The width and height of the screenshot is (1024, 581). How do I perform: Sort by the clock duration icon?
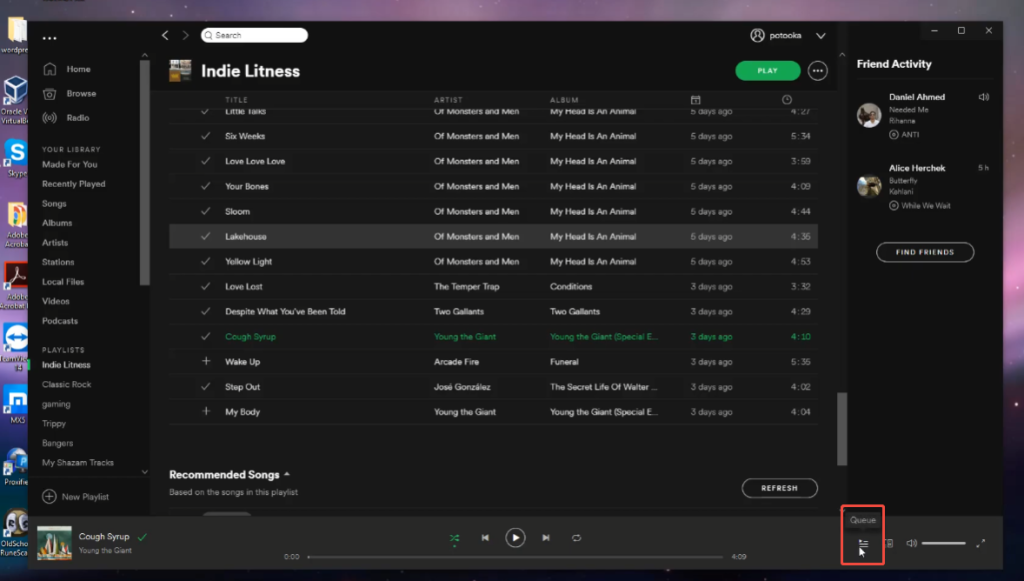click(x=787, y=100)
